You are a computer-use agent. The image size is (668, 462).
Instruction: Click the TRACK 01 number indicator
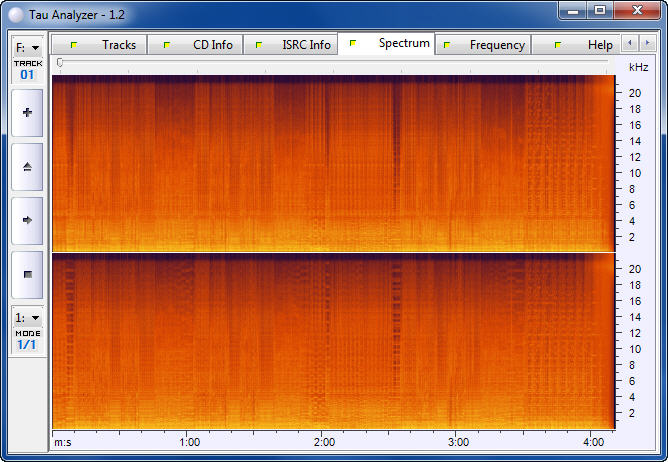[x=27, y=75]
